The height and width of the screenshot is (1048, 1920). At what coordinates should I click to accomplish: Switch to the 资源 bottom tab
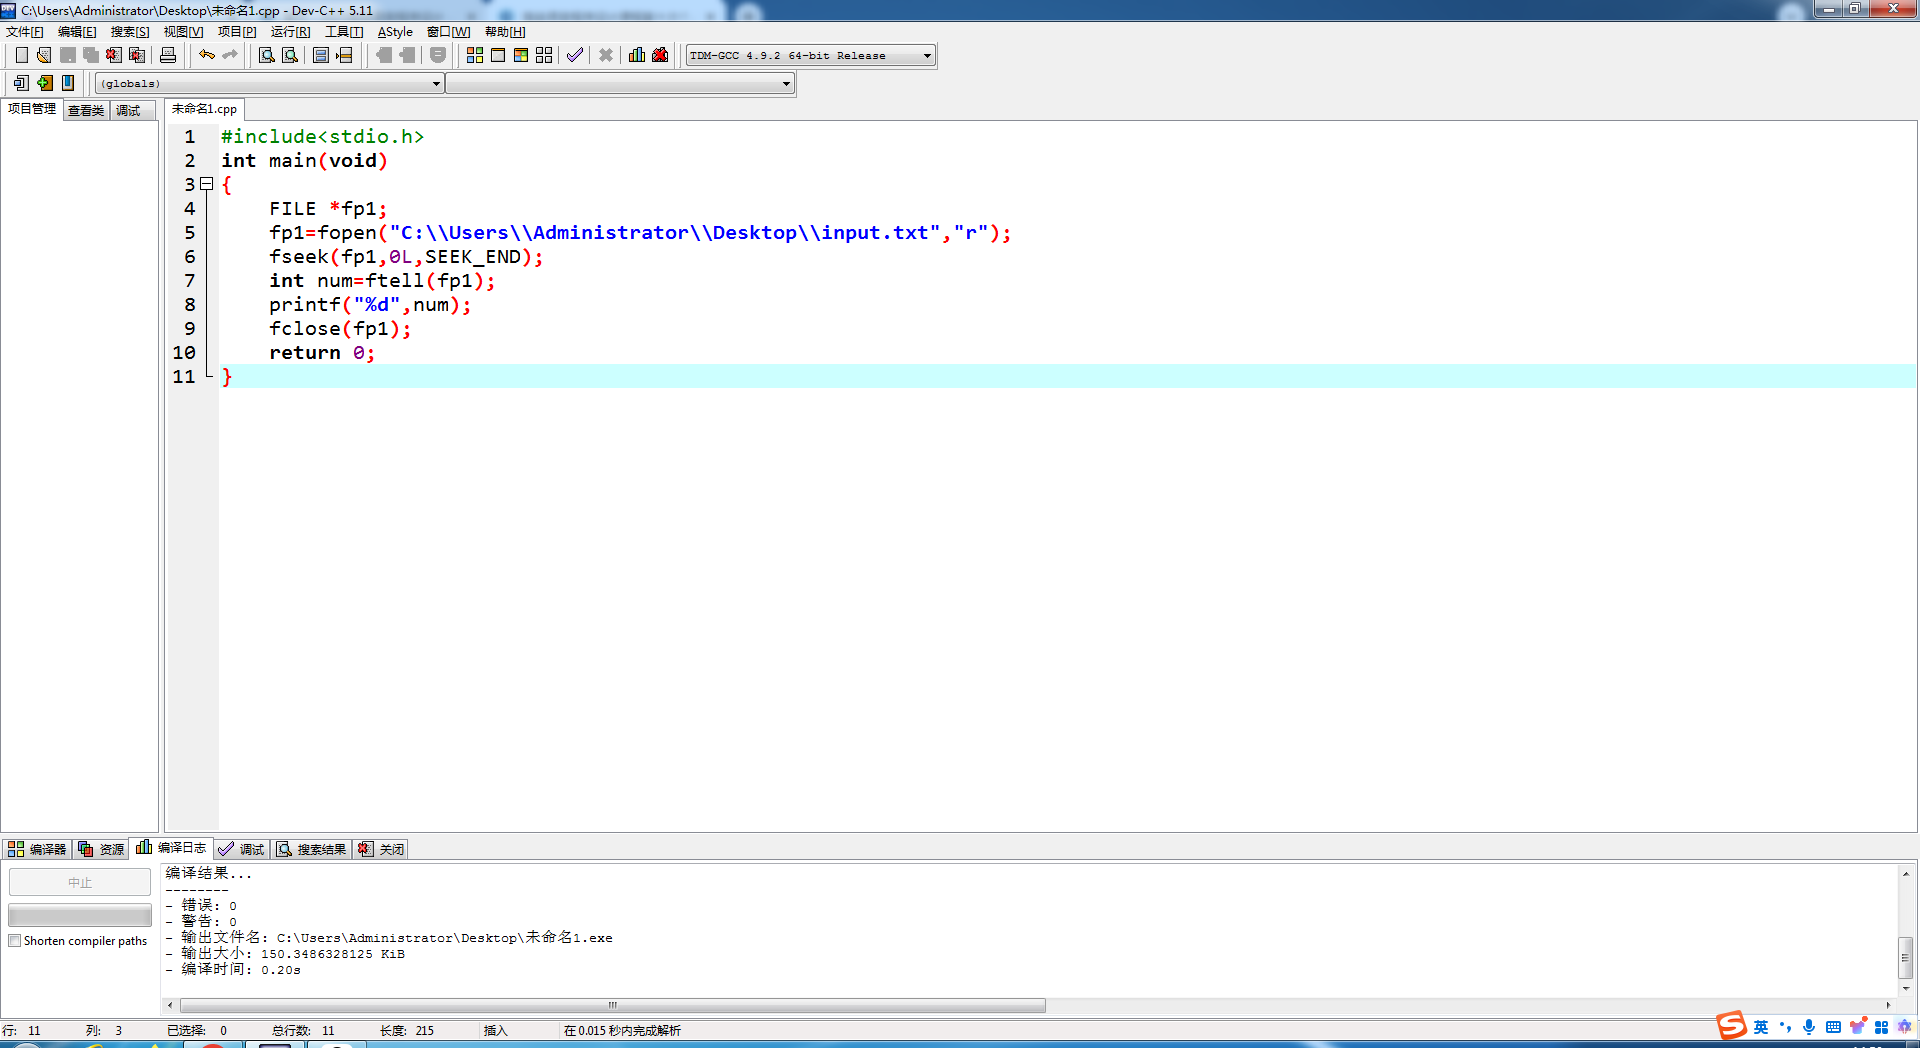(101, 849)
